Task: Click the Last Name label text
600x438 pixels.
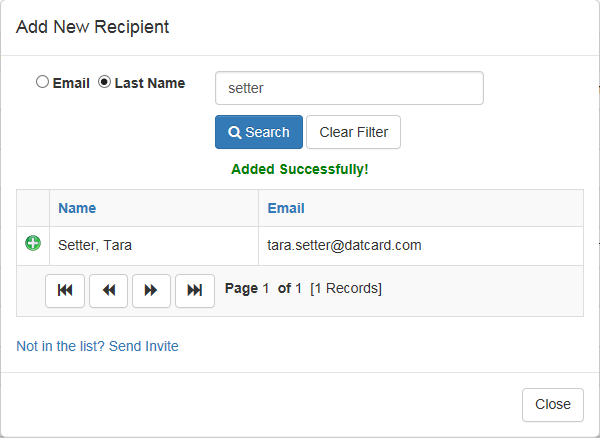Action: tap(150, 83)
